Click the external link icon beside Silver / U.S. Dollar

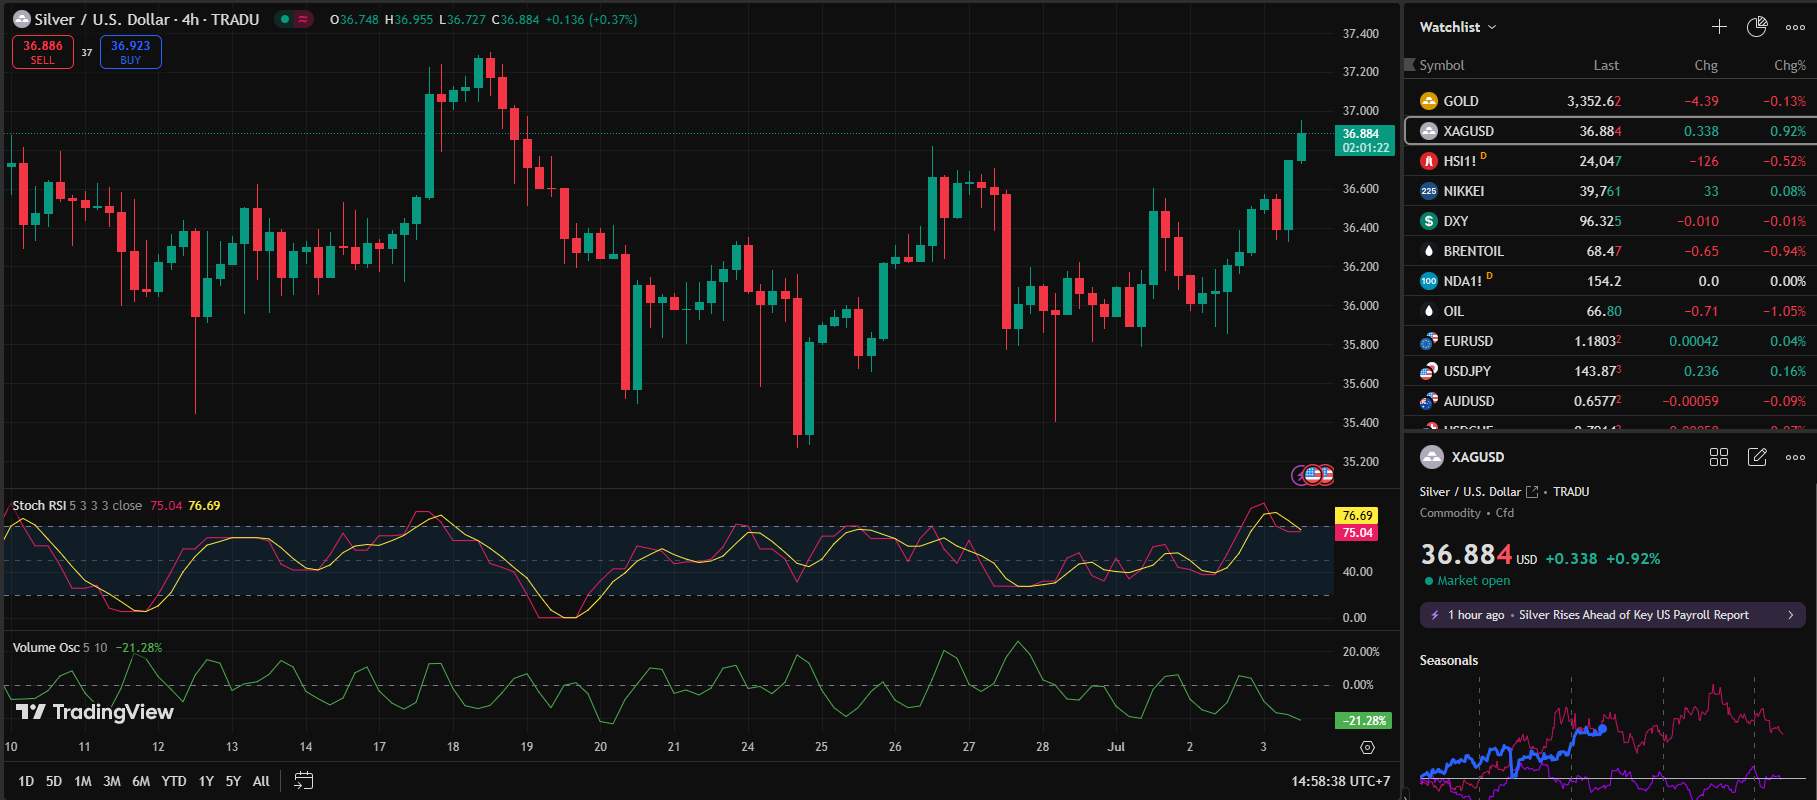coord(1532,492)
